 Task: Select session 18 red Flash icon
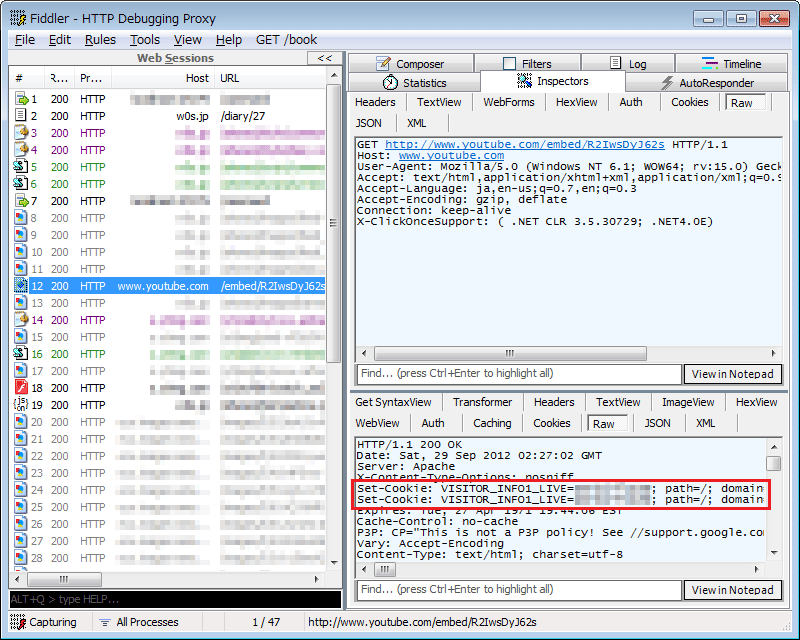[x=21, y=388]
